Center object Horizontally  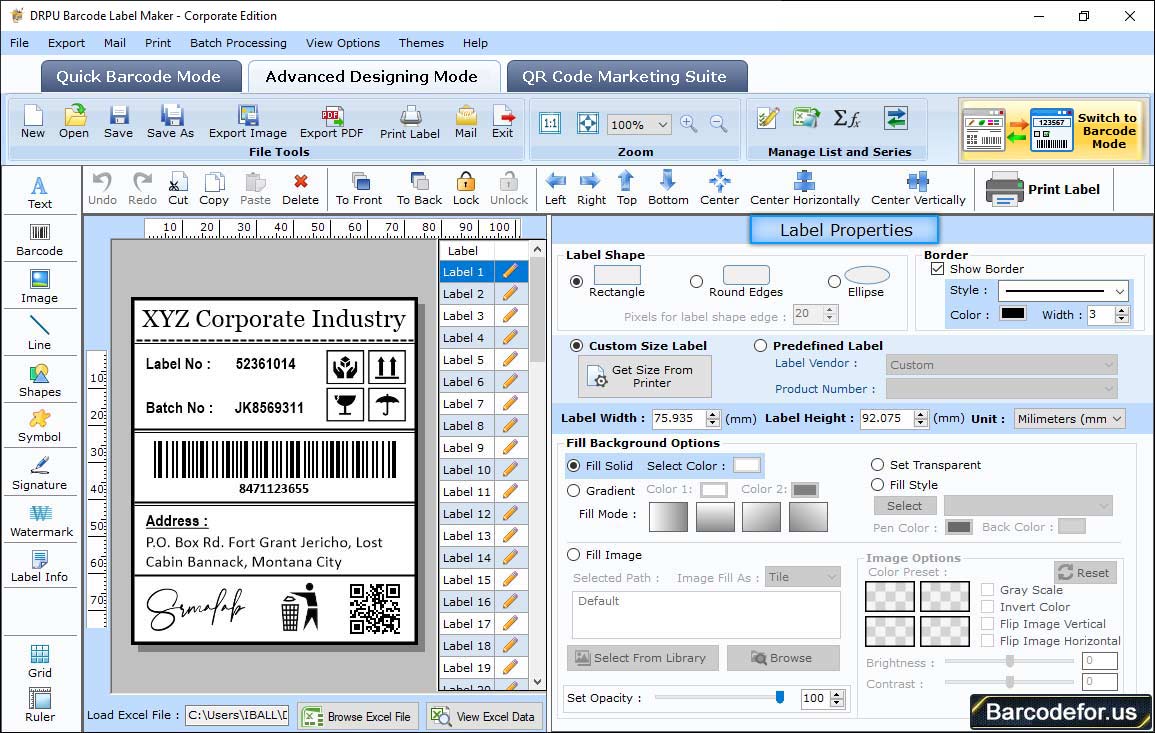[804, 189]
